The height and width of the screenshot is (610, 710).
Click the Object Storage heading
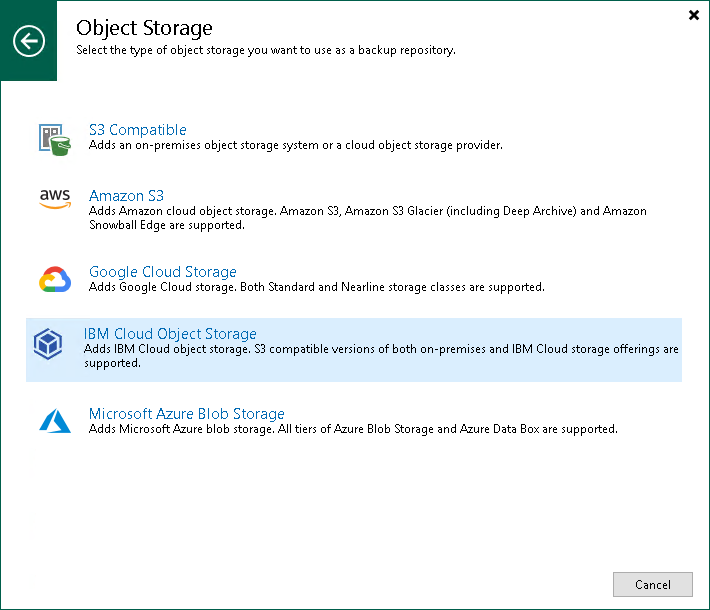tap(144, 27)
